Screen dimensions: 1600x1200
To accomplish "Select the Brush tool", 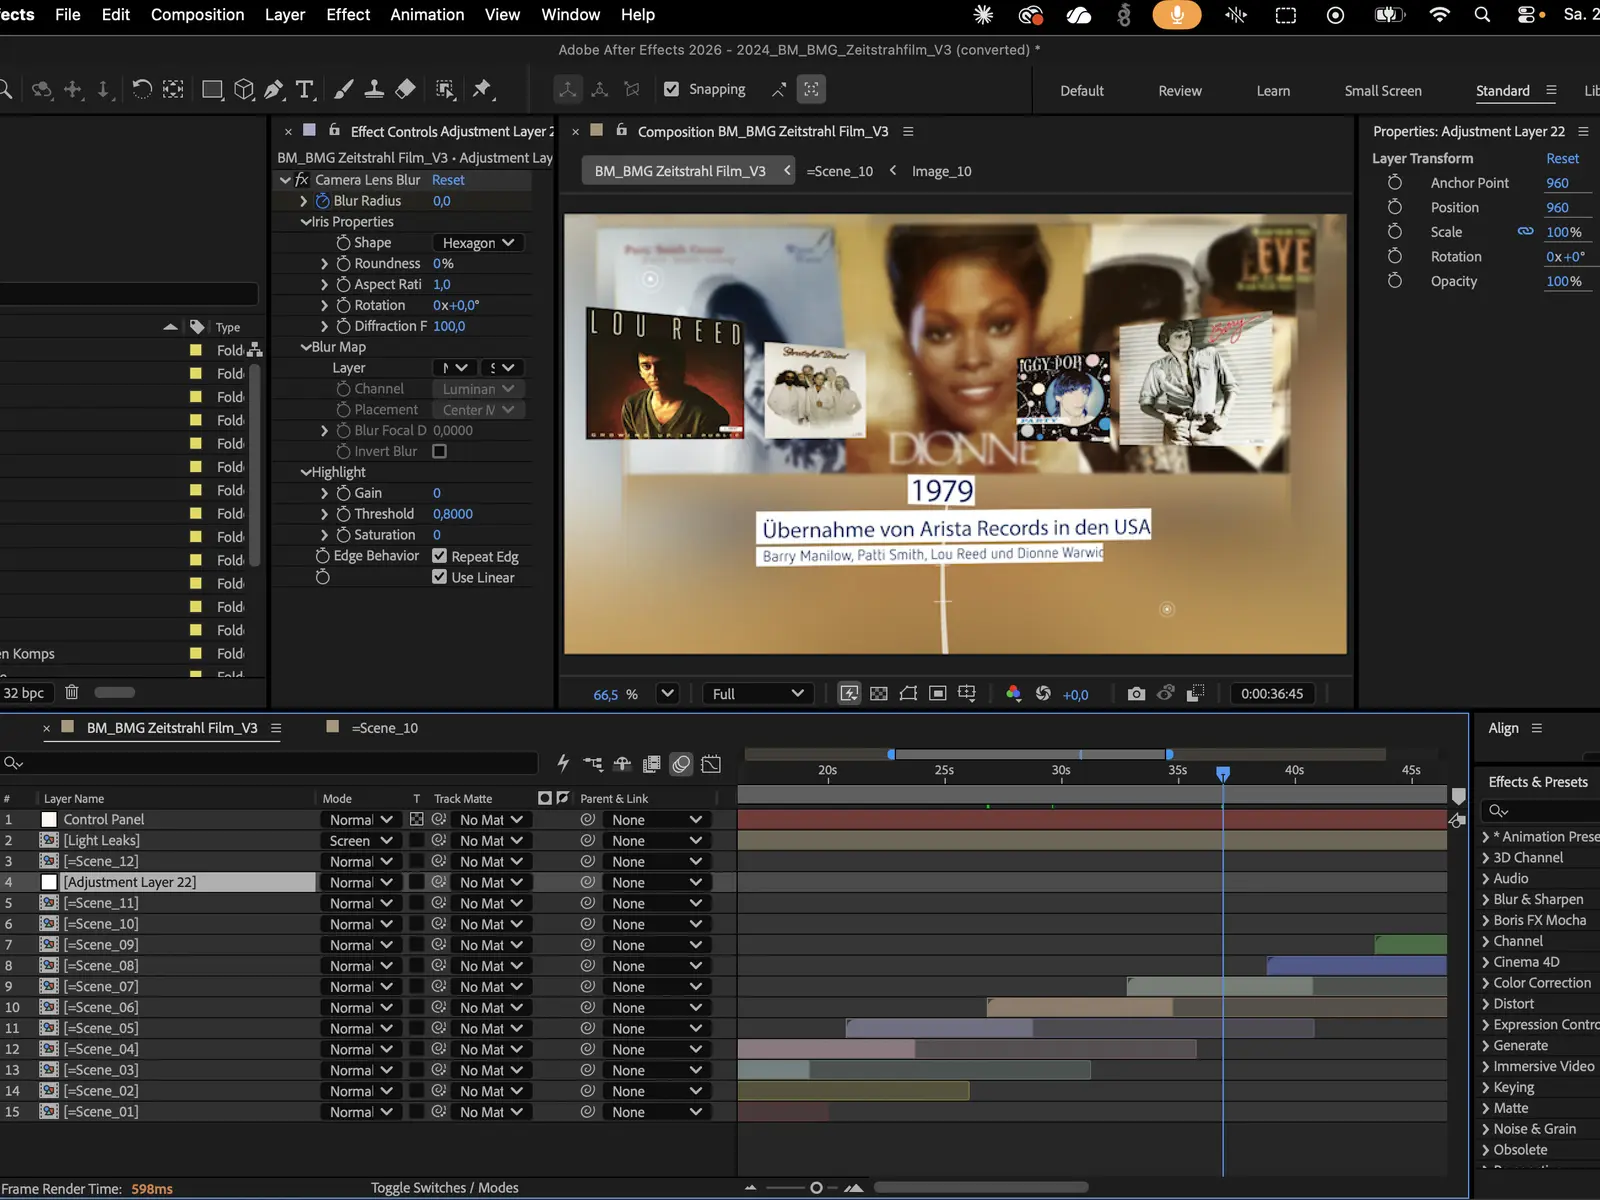I will (x=343, y=89).
